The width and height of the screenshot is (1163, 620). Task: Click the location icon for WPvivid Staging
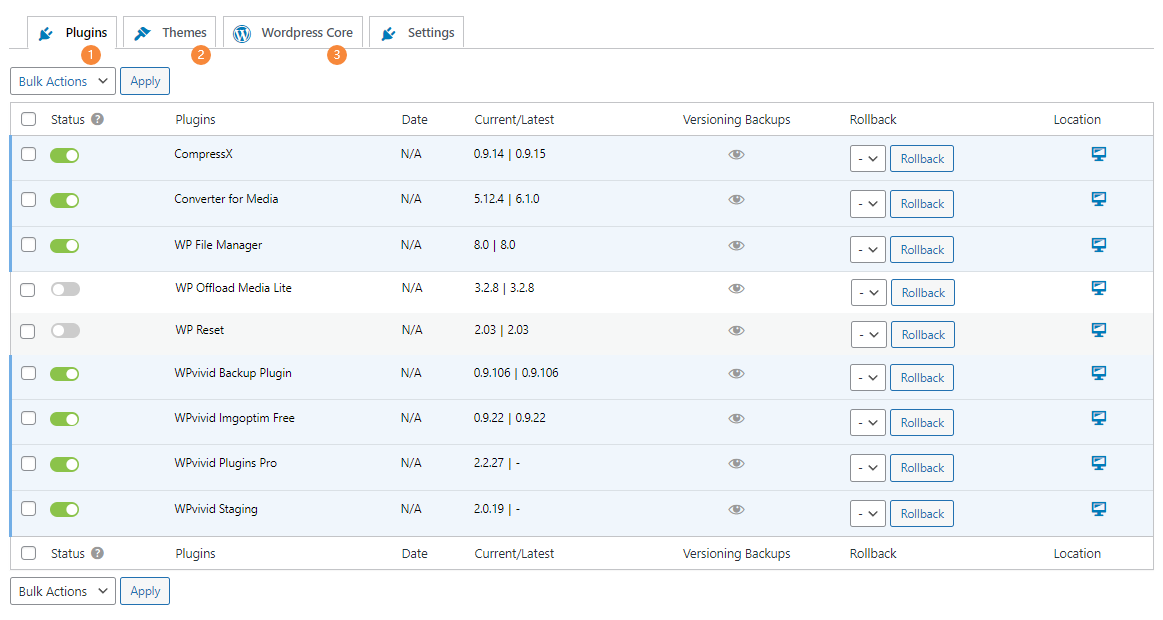[x=1098, y=508]
